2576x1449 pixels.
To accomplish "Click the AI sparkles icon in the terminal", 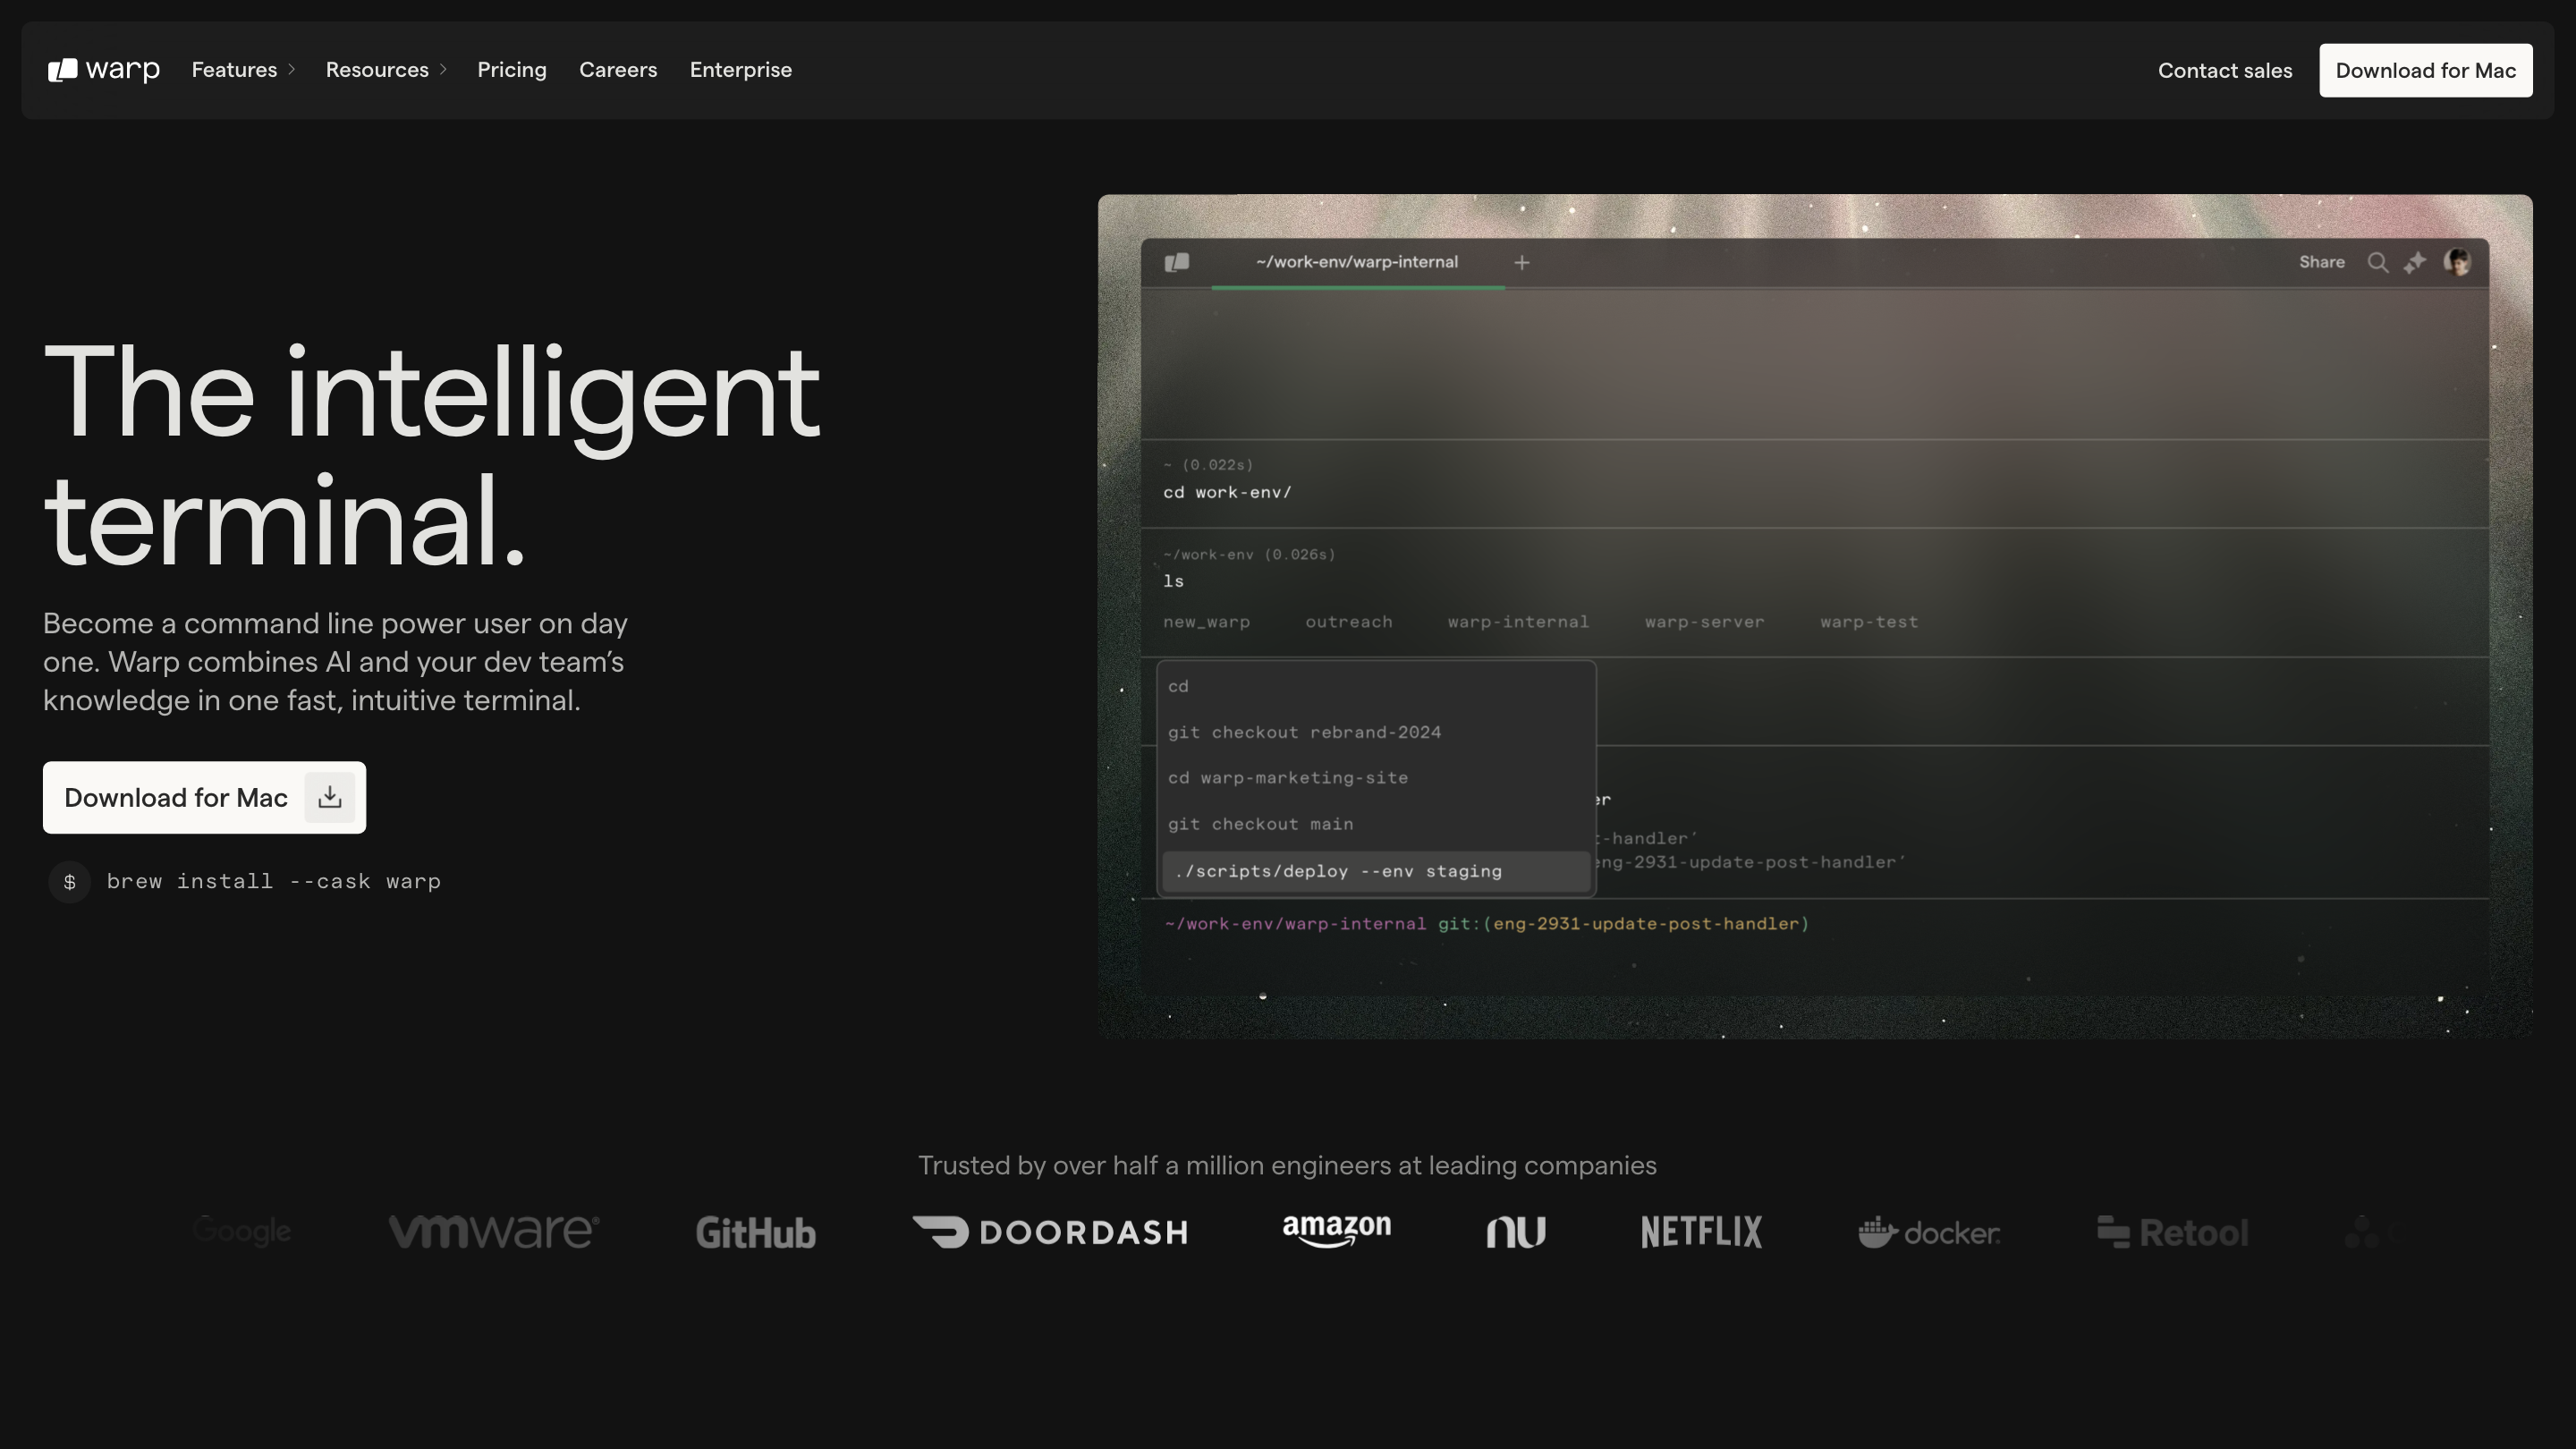I will pos(2416,262).
